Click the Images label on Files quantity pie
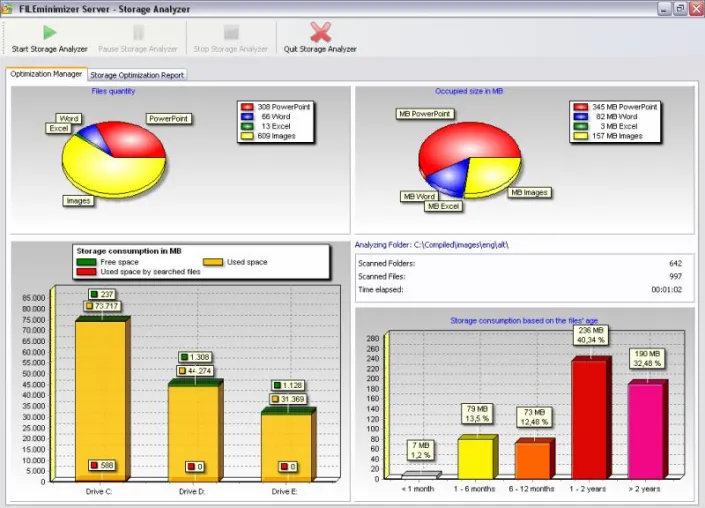This screenshot has width=705, height=508. (x=78, y=201)
